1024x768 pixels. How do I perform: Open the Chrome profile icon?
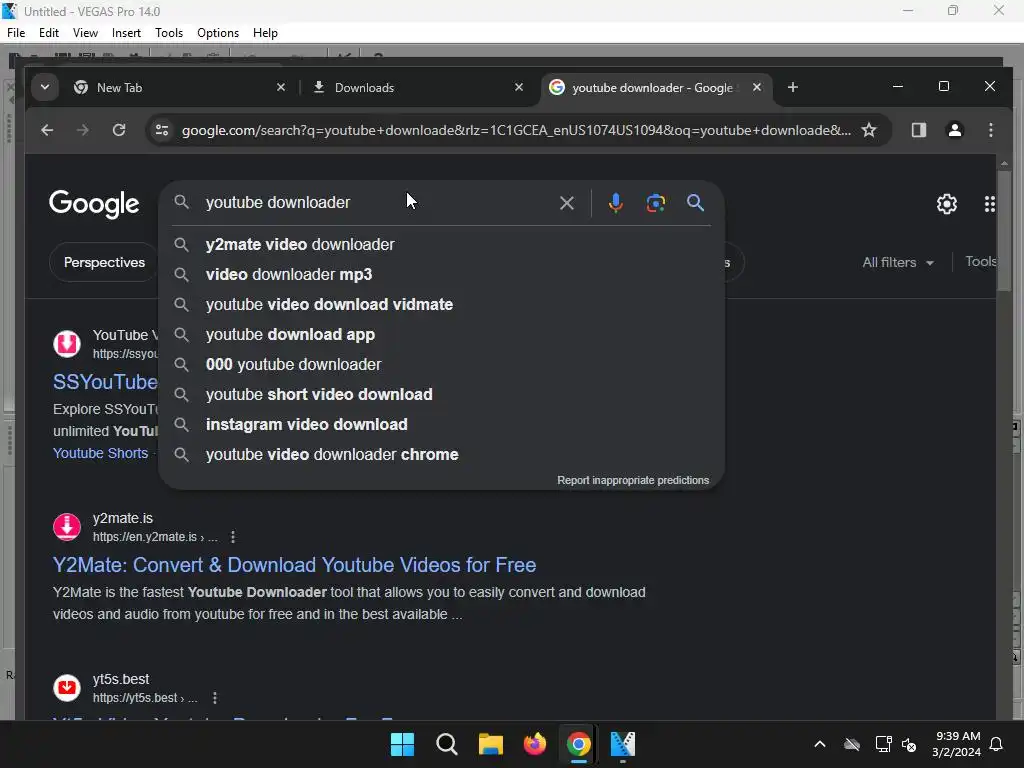pos(955,130)
